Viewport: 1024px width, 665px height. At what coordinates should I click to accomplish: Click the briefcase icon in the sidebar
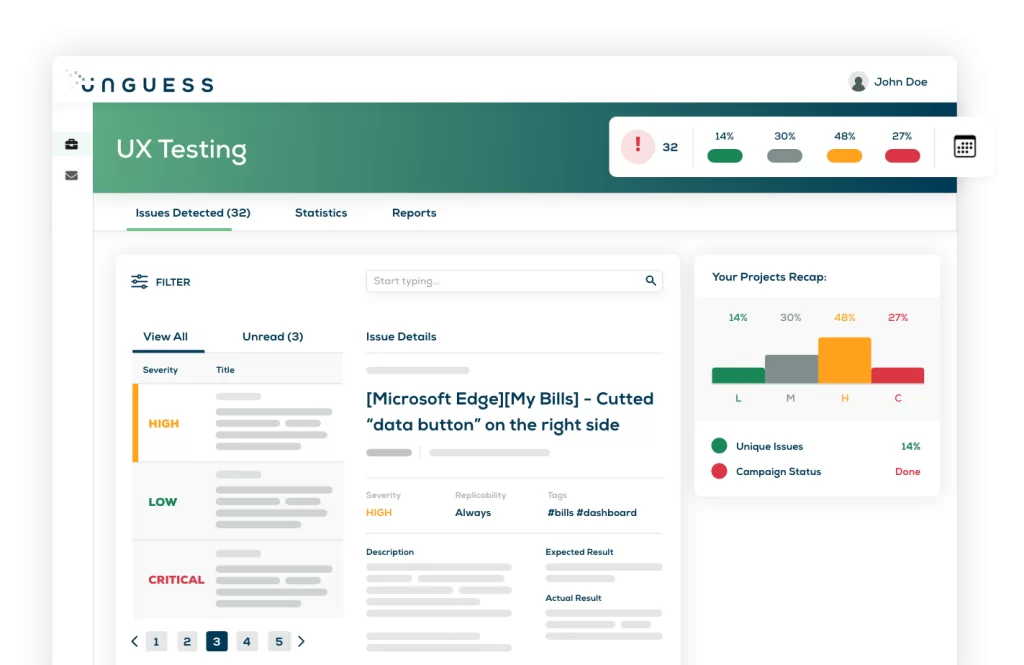pos(71,144)
